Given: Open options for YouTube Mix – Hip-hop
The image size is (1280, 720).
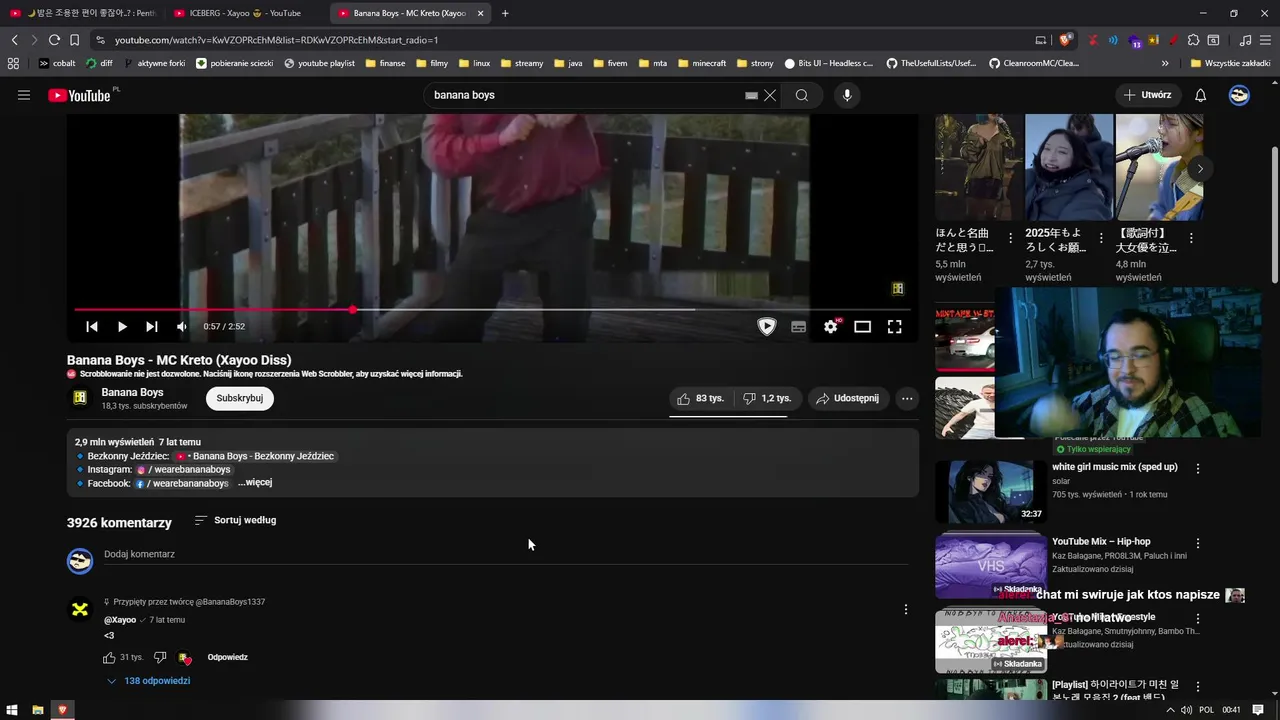Looking at the screenshot, I should tap(1198, 543).
